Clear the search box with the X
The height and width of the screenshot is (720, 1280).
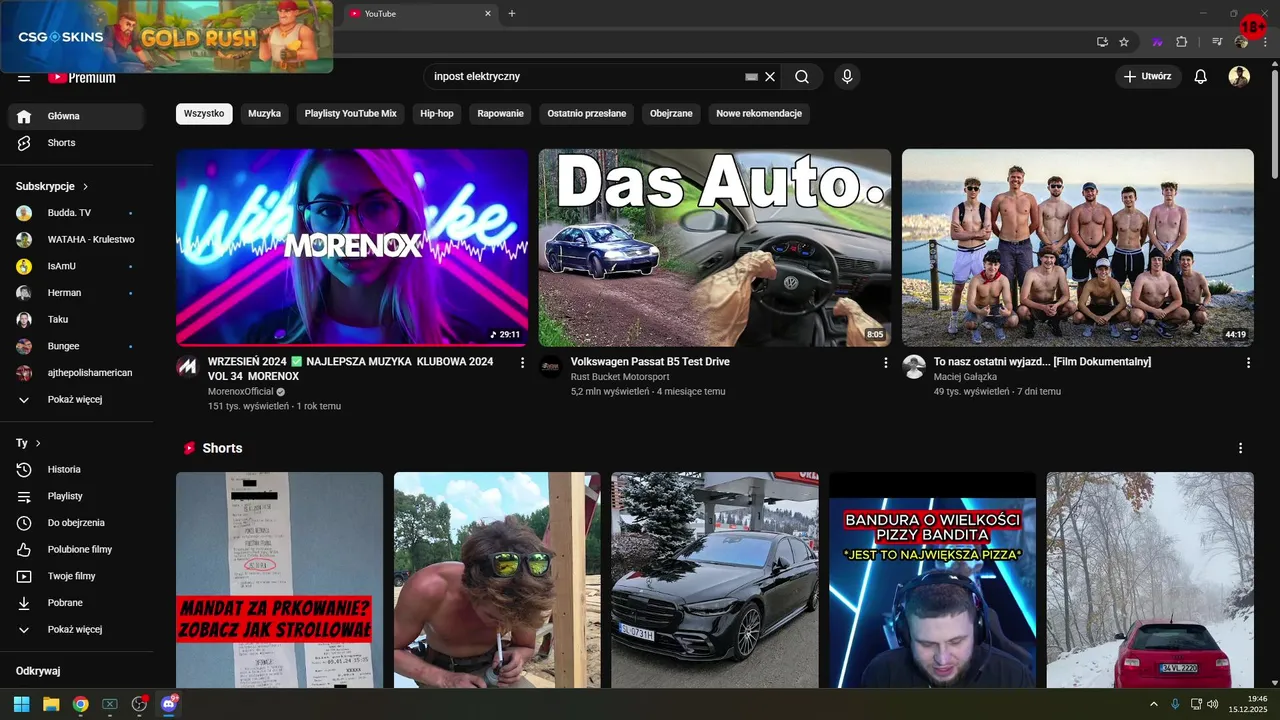(770, 76)
